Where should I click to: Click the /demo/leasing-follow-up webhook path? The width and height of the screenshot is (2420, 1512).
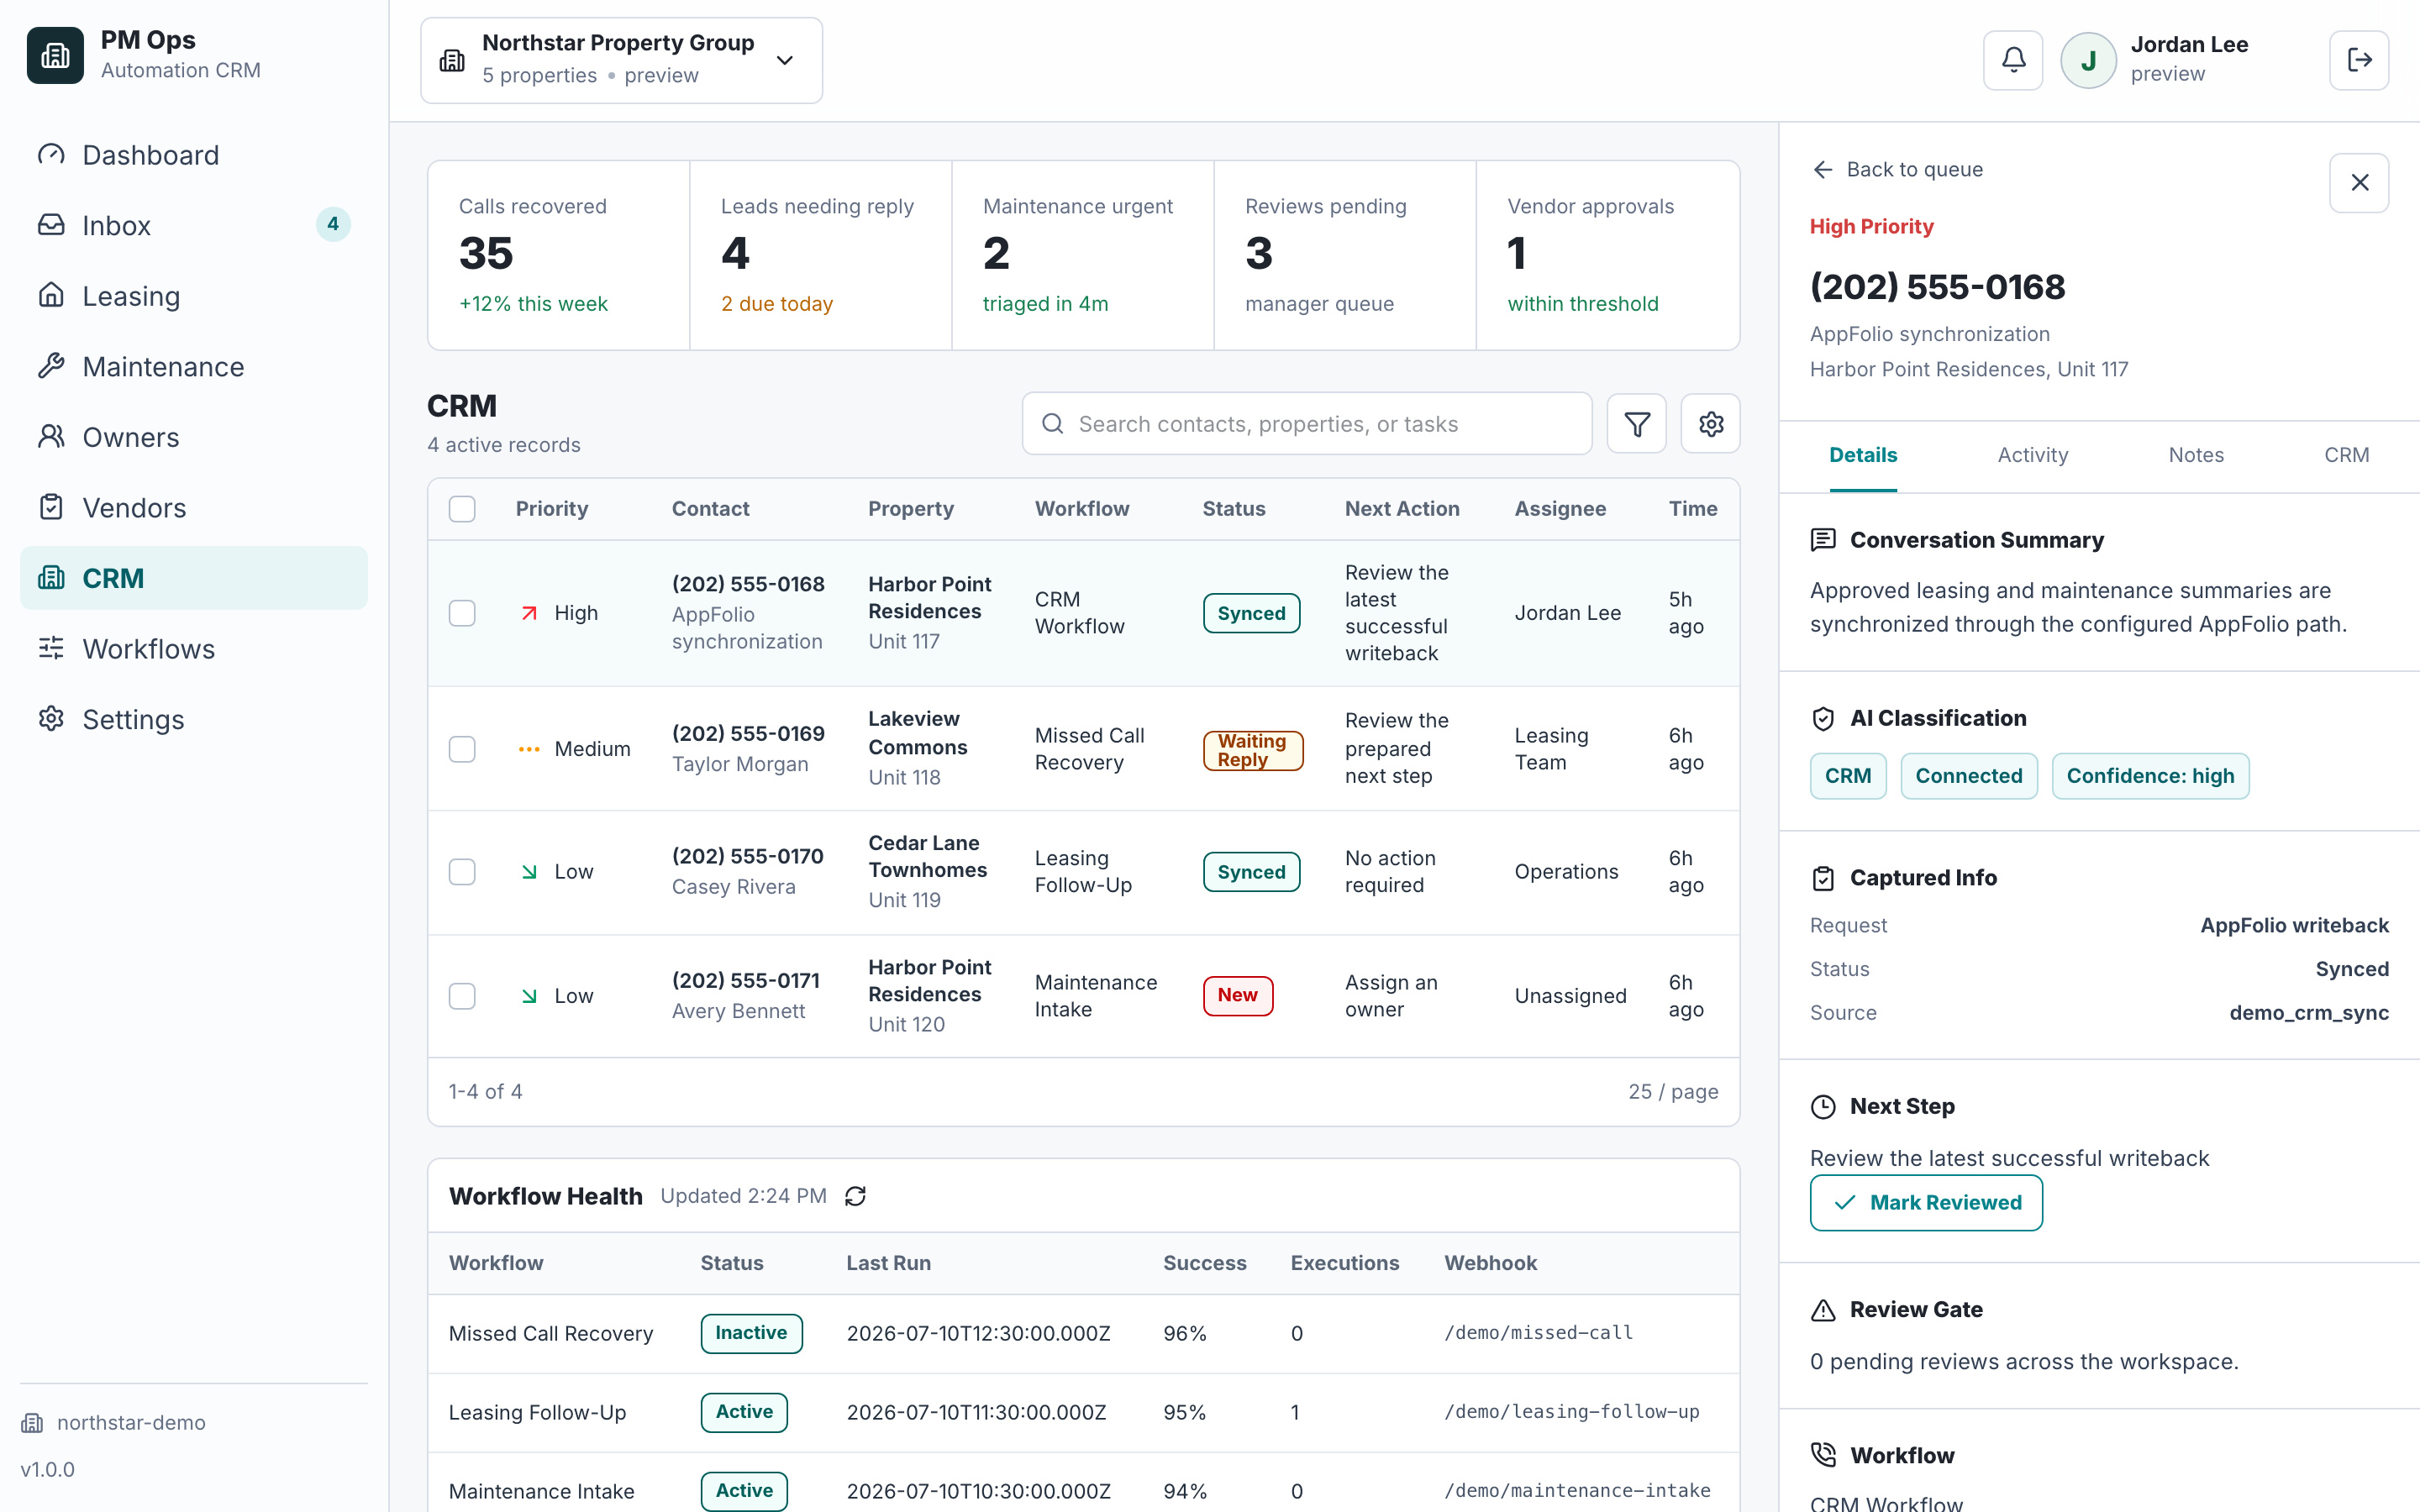pos(1571,1412)
